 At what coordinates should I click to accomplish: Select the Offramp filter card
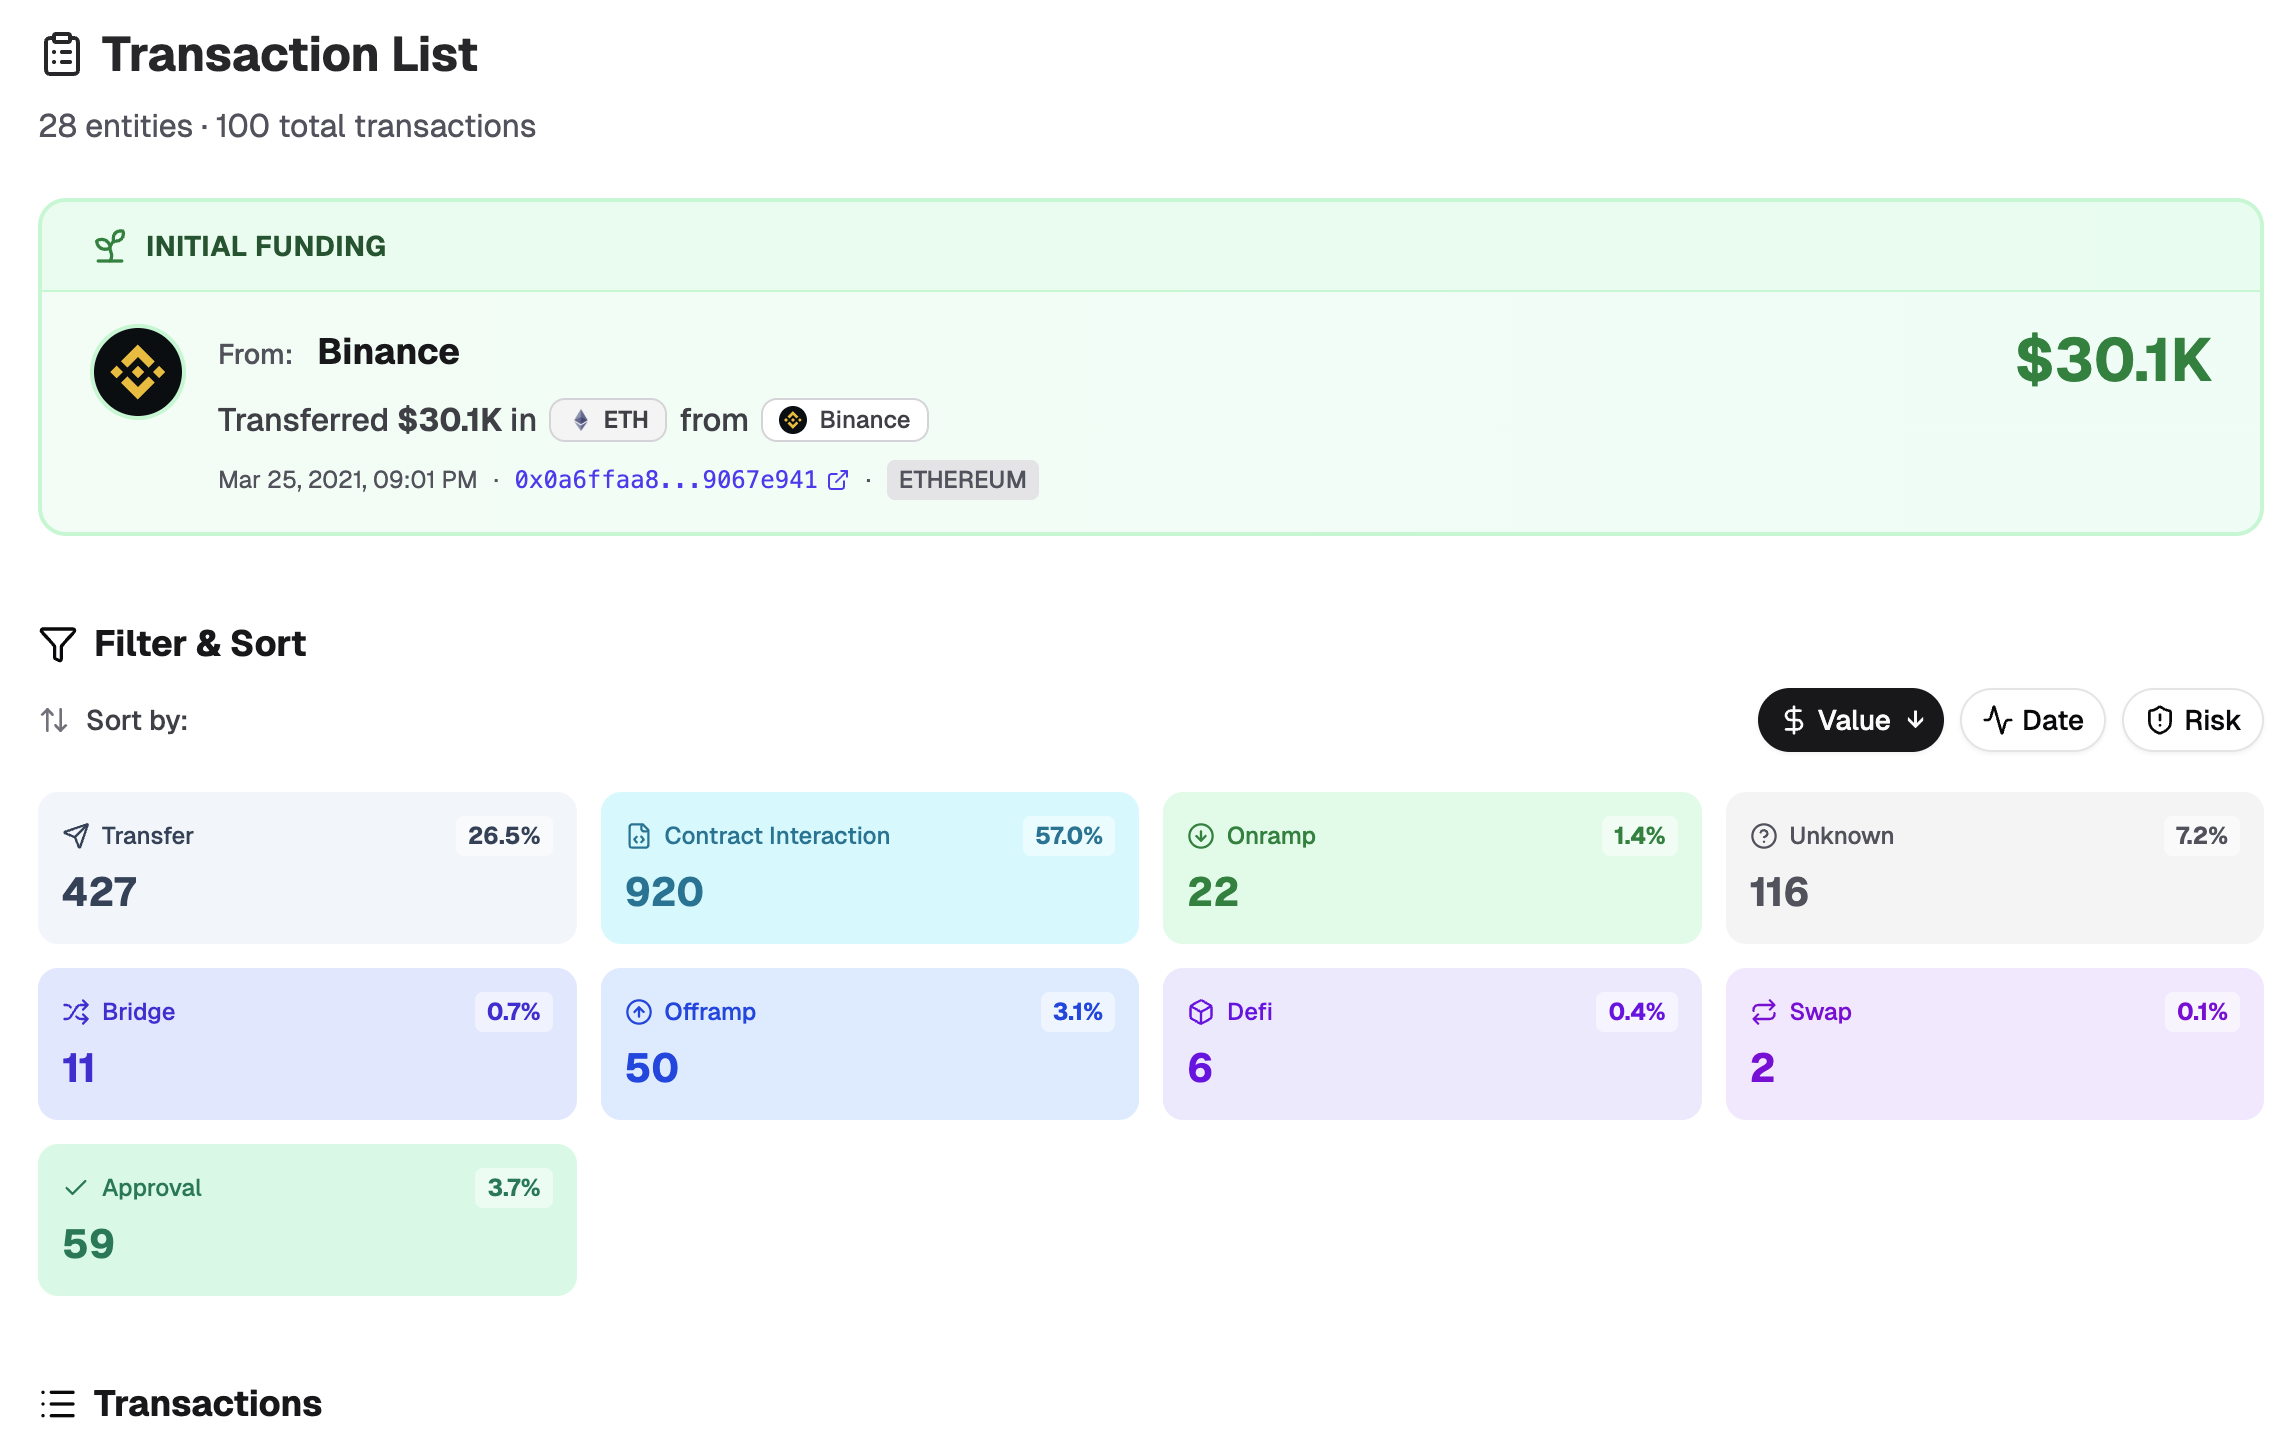point(869,1043)
